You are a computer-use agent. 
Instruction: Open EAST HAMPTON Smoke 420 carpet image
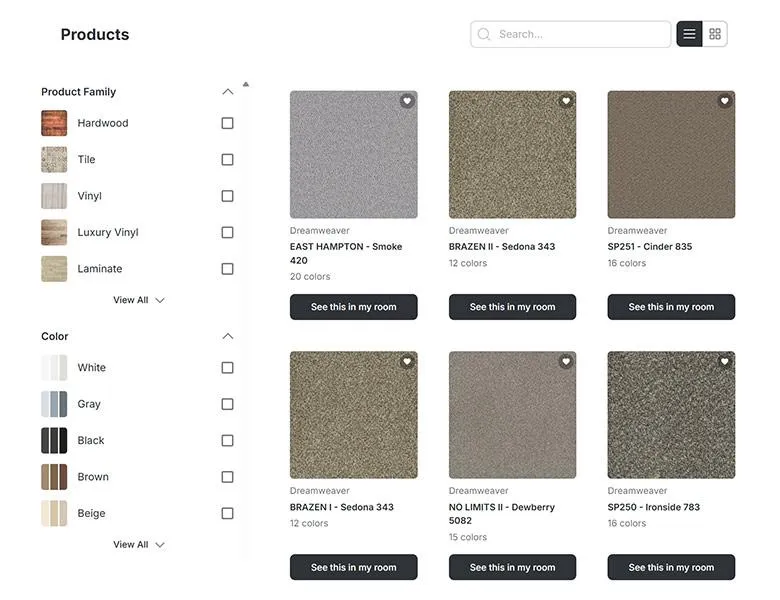coord(354,154)
